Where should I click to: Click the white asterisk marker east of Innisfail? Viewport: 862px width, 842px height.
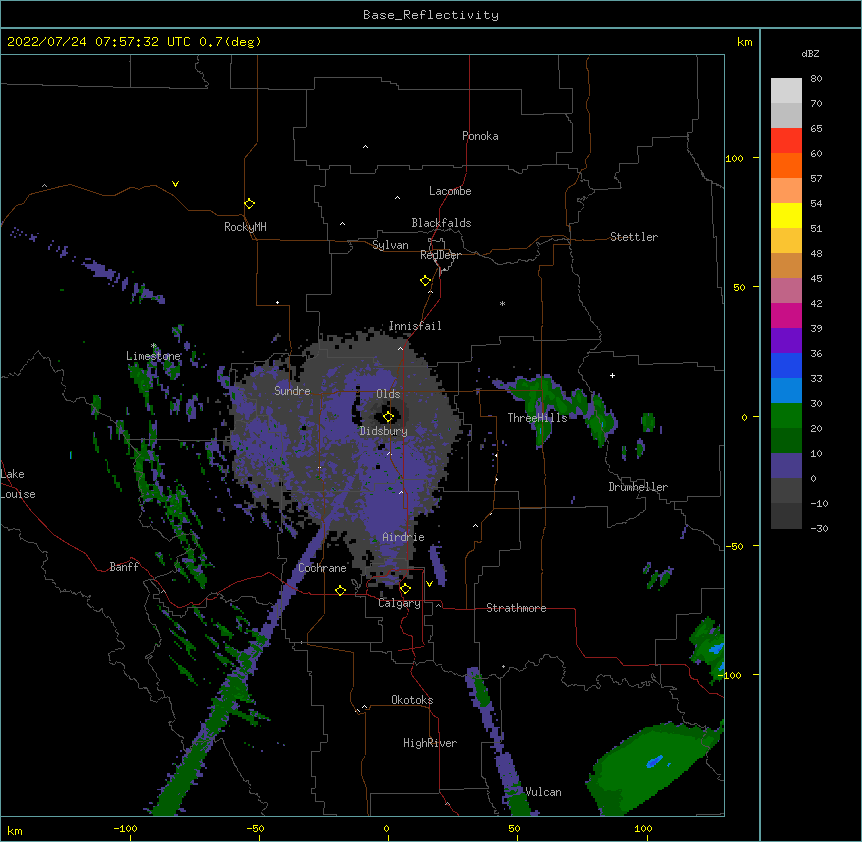(x=502, y=303)
